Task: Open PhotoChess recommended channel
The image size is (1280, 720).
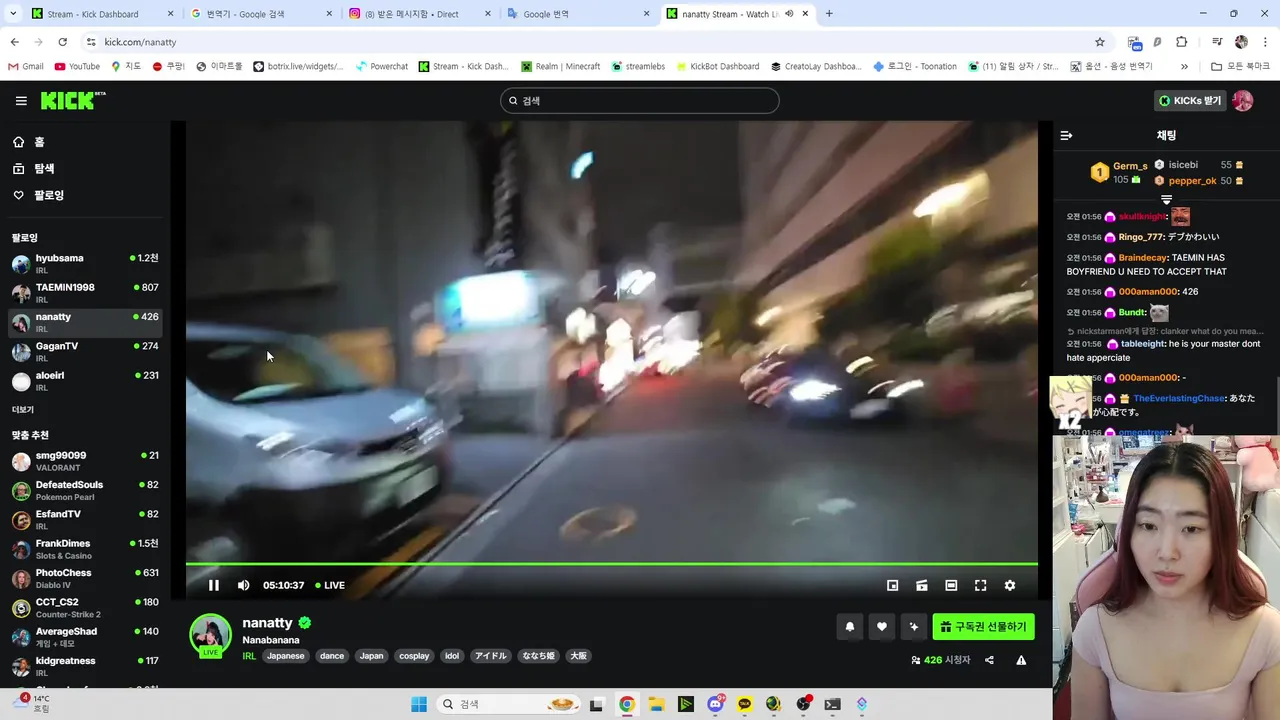Action: pyautogui.click(x=86, y=579)
